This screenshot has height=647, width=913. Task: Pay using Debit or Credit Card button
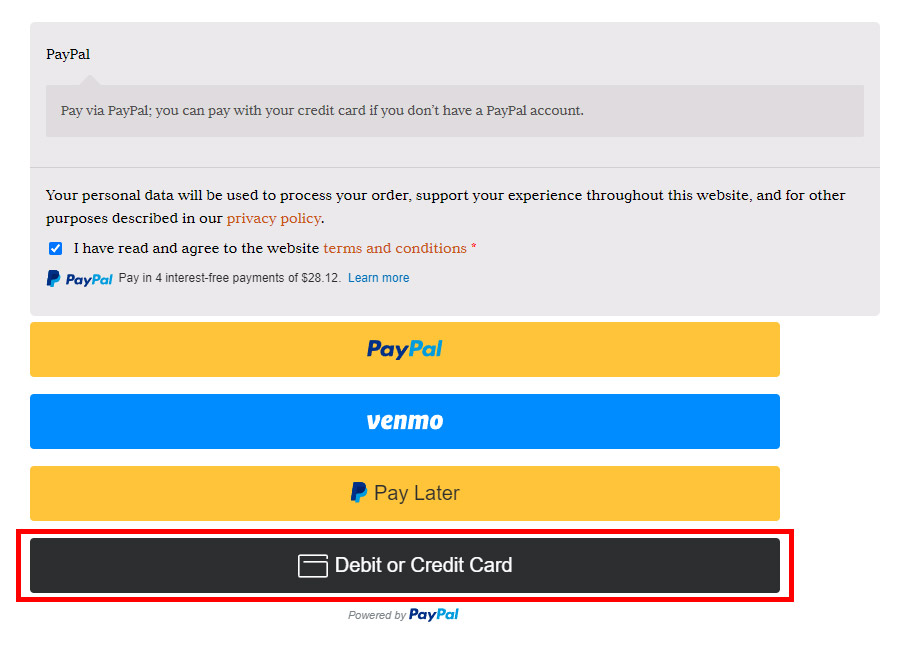(405, 565)
